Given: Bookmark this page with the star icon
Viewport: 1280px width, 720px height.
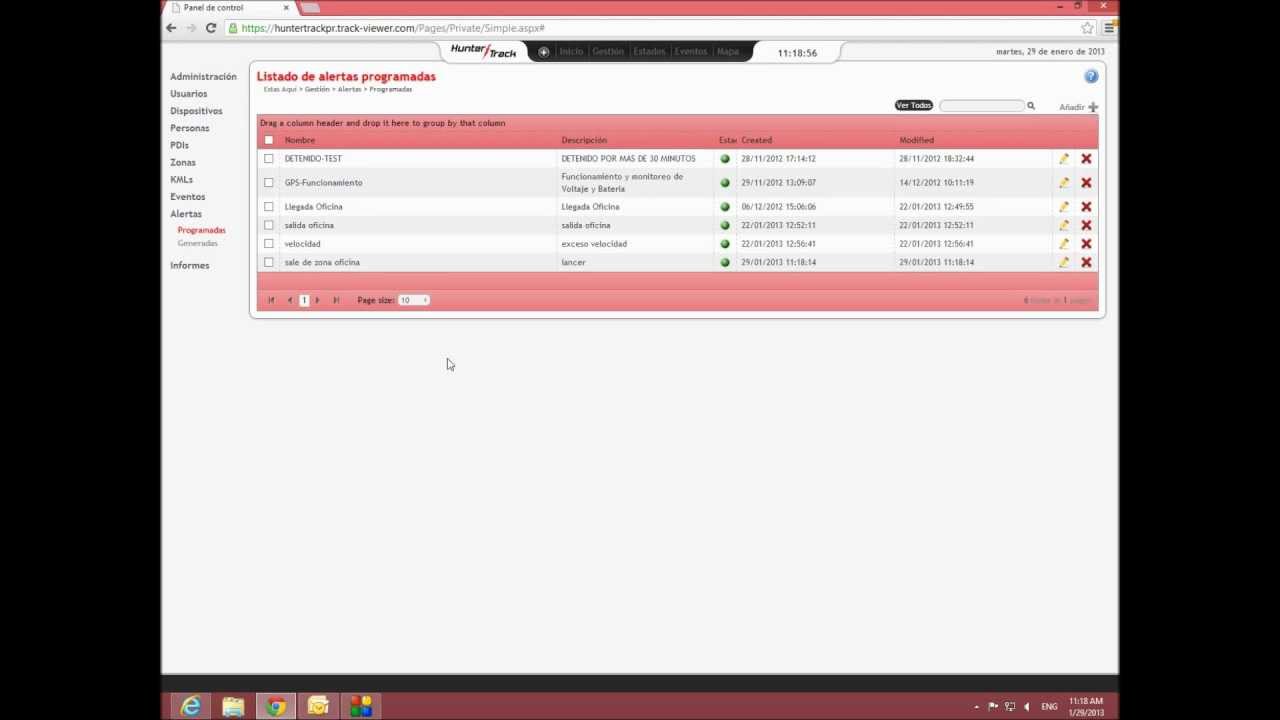Looking at the screenshot, I should [x=1087, y=28].
